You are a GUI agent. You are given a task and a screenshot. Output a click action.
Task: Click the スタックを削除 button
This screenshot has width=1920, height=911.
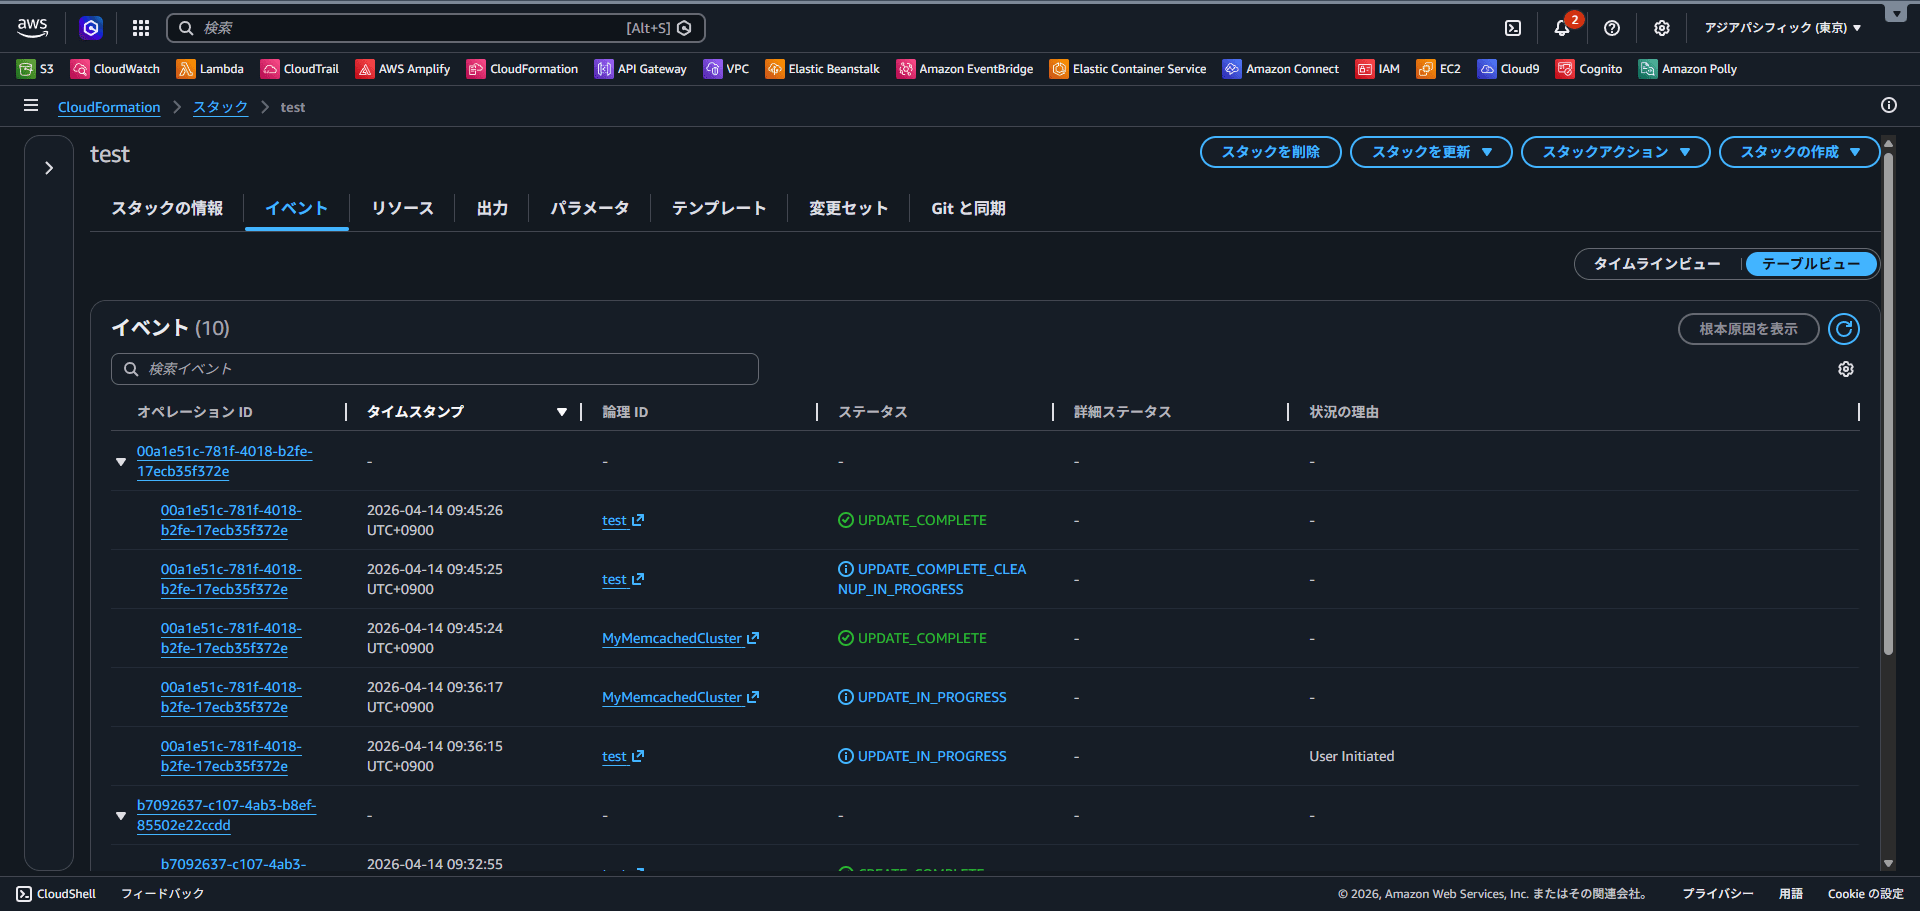pos(1270,152)
